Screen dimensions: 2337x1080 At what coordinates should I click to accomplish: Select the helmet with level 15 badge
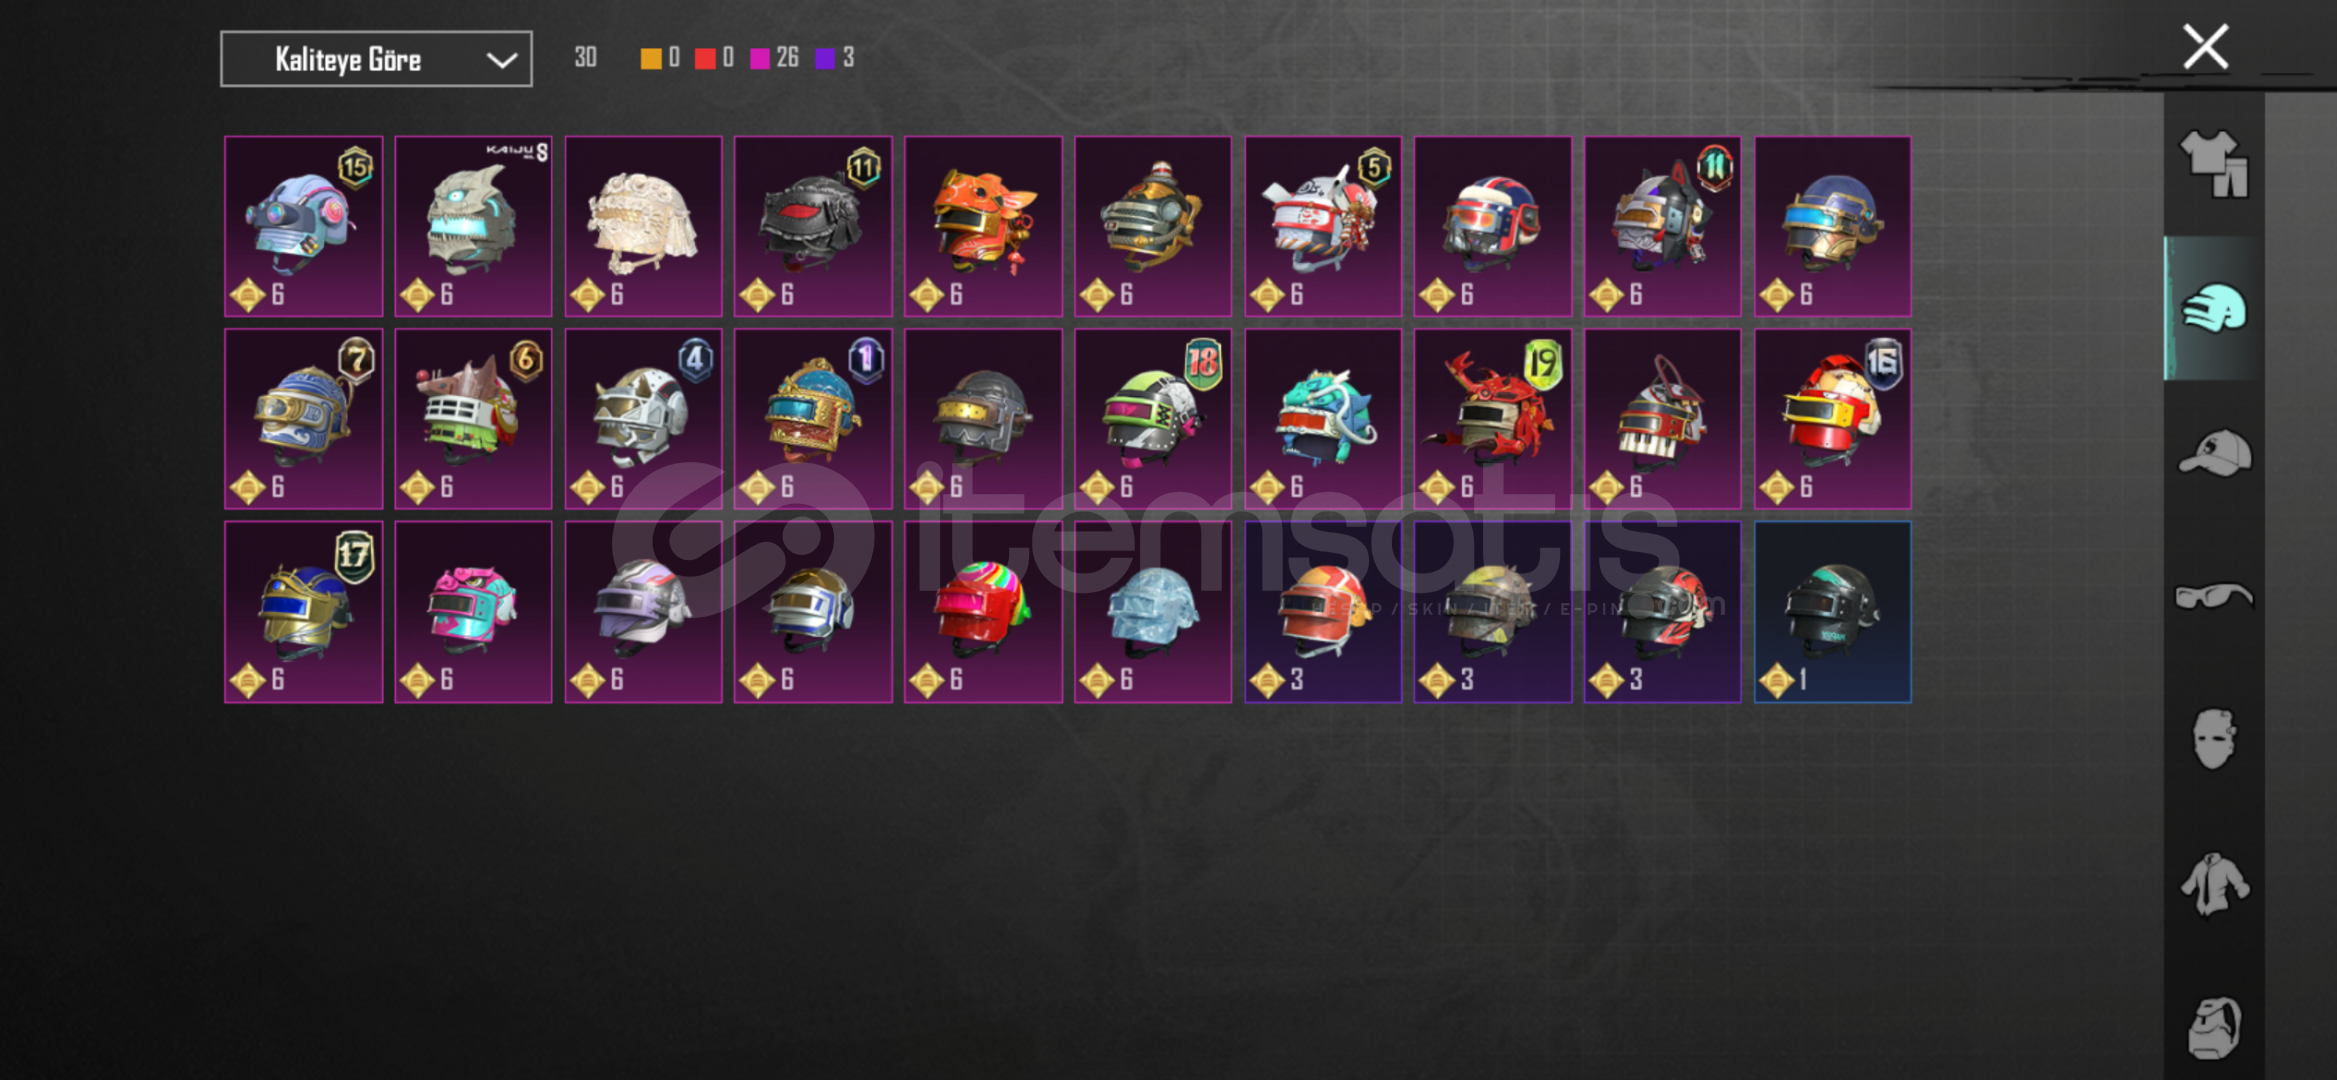(303, 226)
